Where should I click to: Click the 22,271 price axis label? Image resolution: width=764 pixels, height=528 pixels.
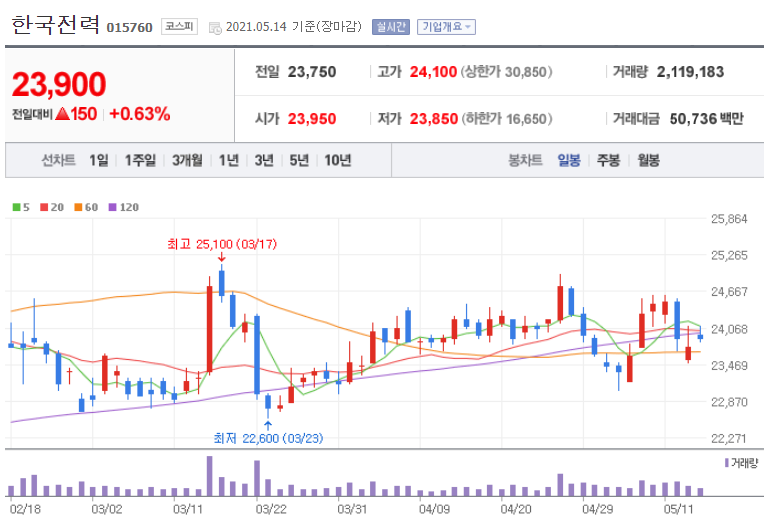click(x=729, y=438)
